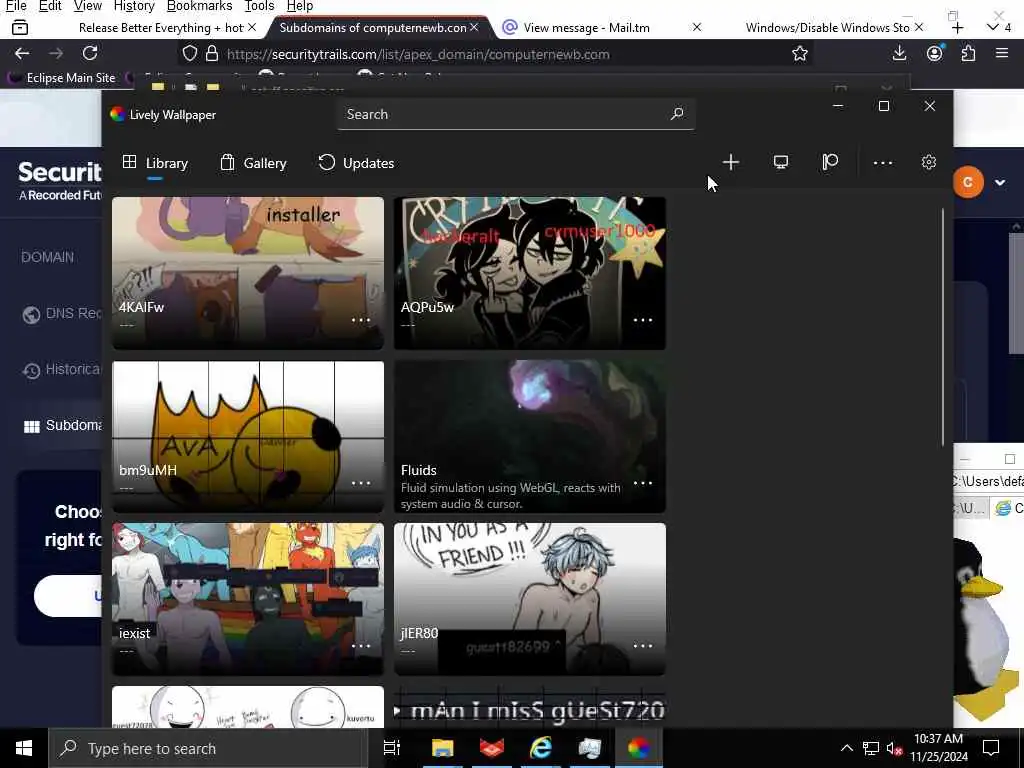Switch to the Gallery tab
Viewport: 1024px width, 768px height.
coord(253,163)
